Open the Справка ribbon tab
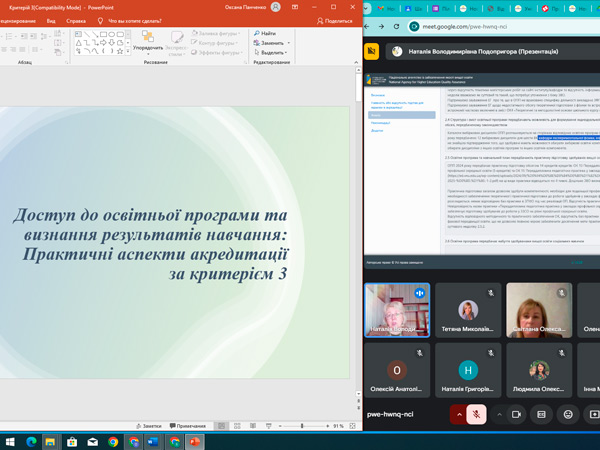The width and height of the screenshot is (600, 450). coord(75,19)
